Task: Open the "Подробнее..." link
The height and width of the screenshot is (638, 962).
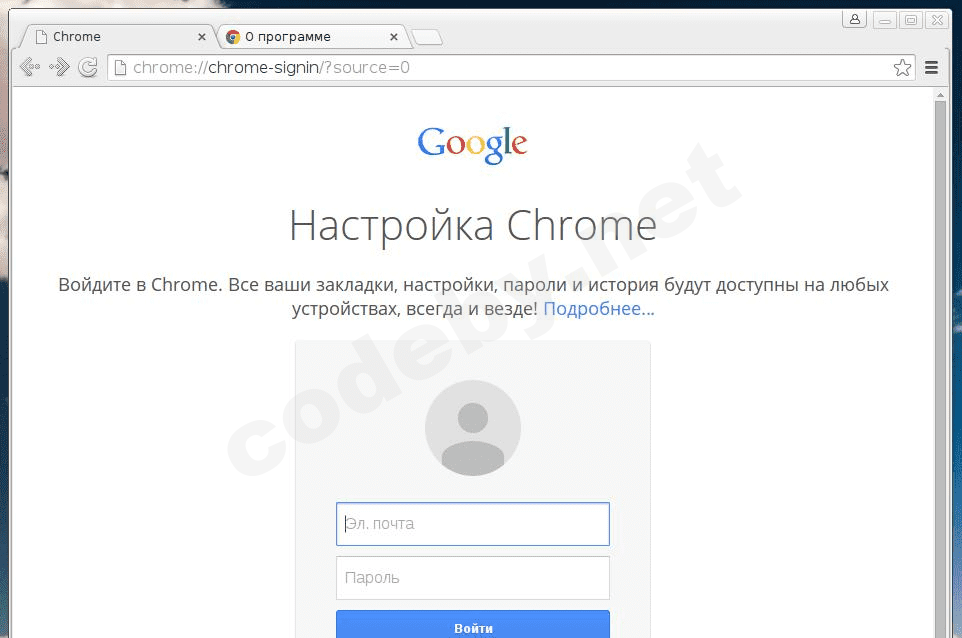Action: (599, 309)
